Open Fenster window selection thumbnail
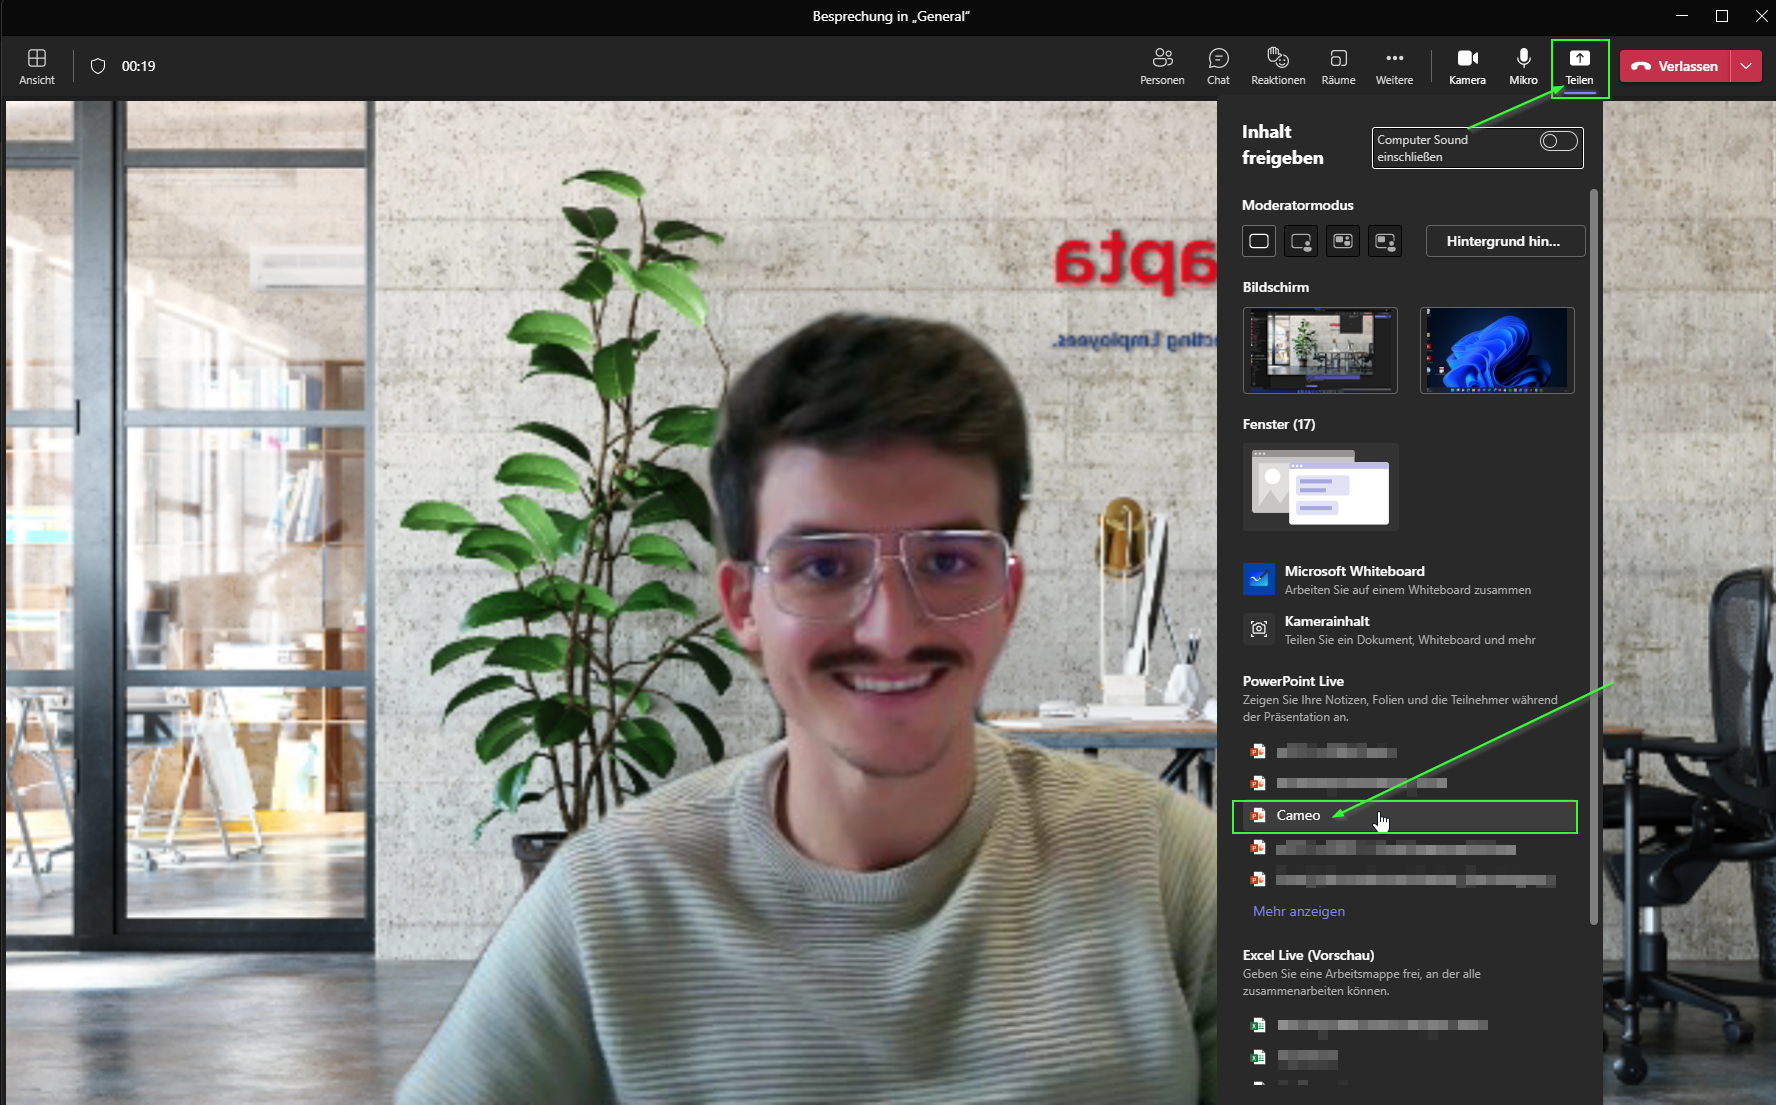Image resolution: width=1776 pixels, height=1105 pixels. tap(1320, 487)
